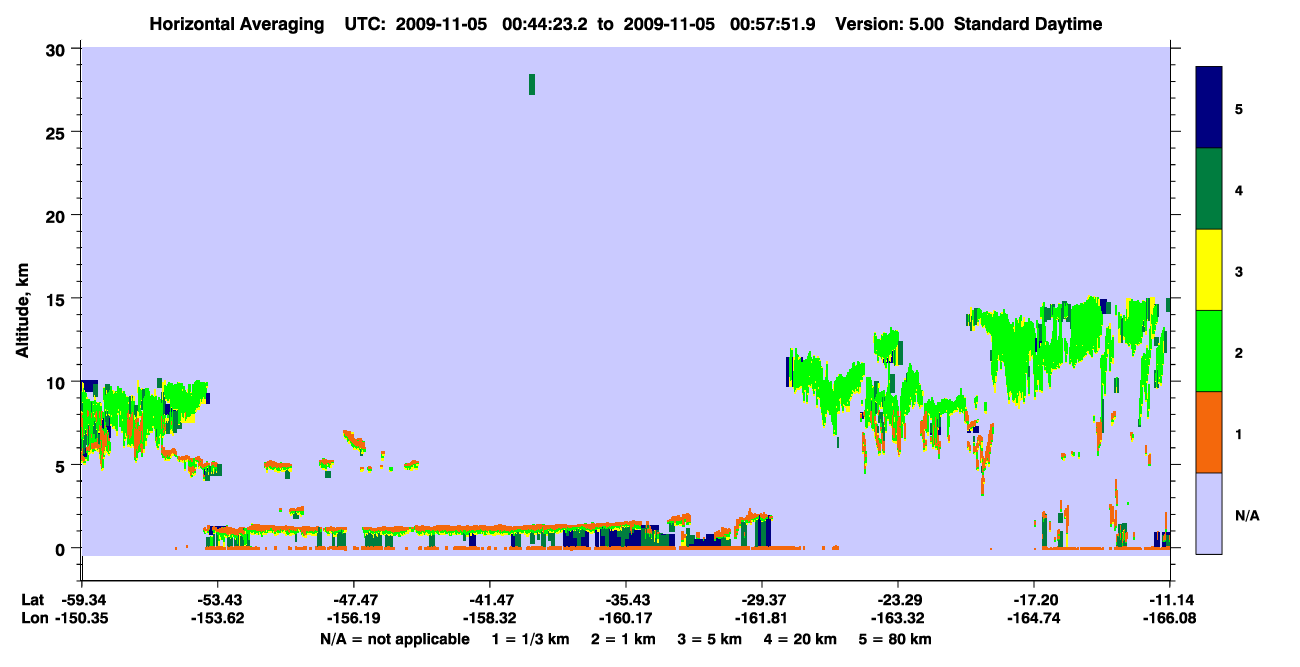
Task: Click the lavender N/A colorbar swatch
Action: pyautogui.click(x=1209, y=513)
